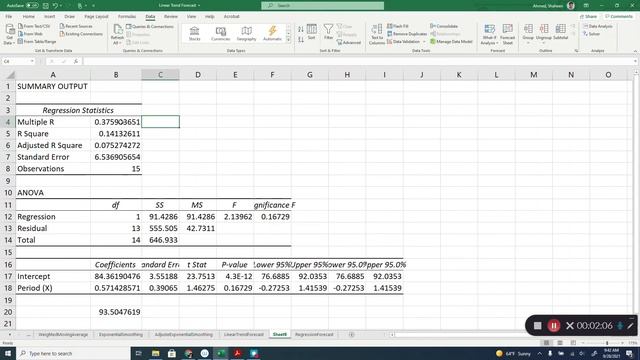
Task: Add a new sheet with plus button
Action: point(351,335)
